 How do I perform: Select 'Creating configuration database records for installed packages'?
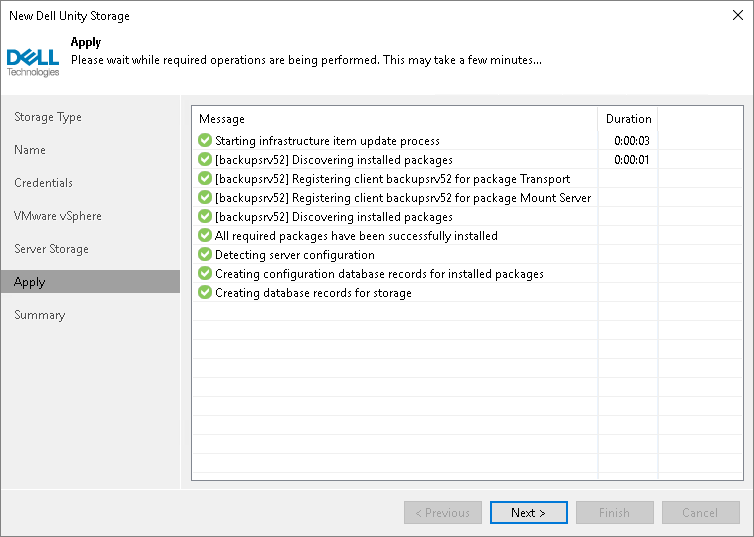tap(379, 274)
